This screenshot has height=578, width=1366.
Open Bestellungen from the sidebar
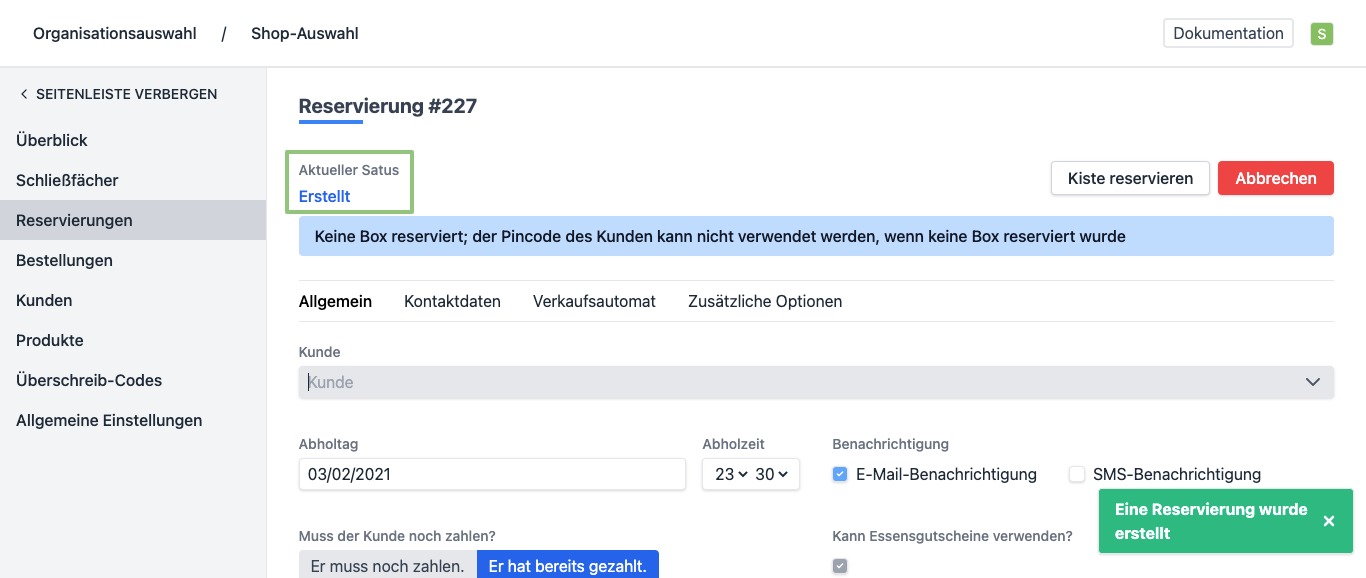64,260
